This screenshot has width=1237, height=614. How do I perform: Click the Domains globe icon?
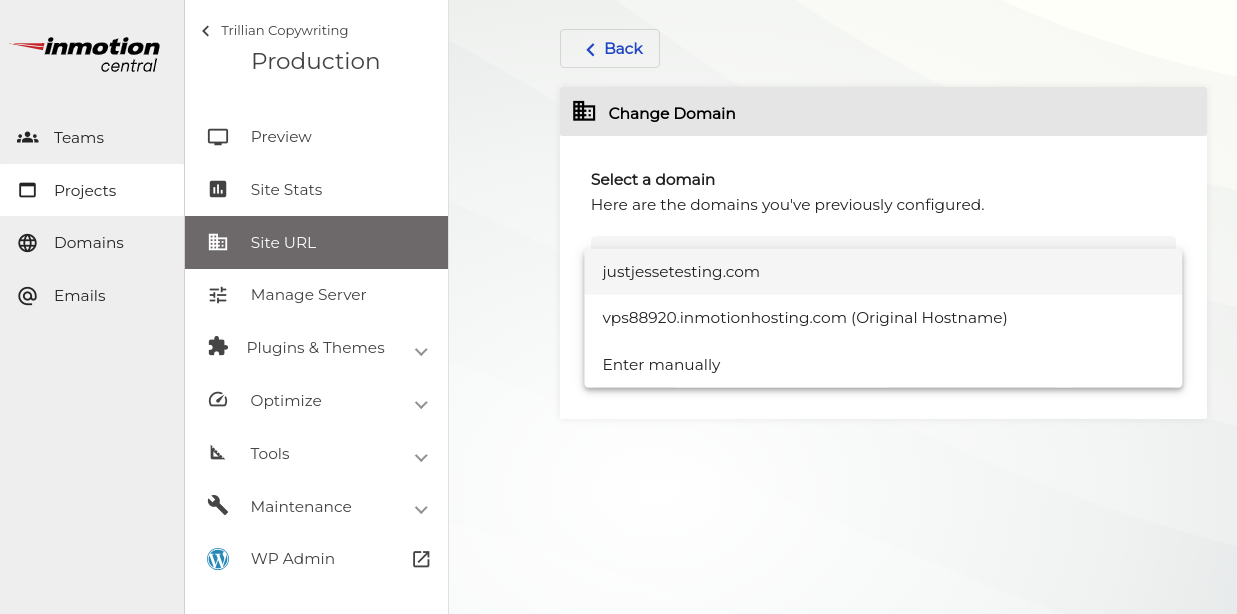(x=28, y=243)
